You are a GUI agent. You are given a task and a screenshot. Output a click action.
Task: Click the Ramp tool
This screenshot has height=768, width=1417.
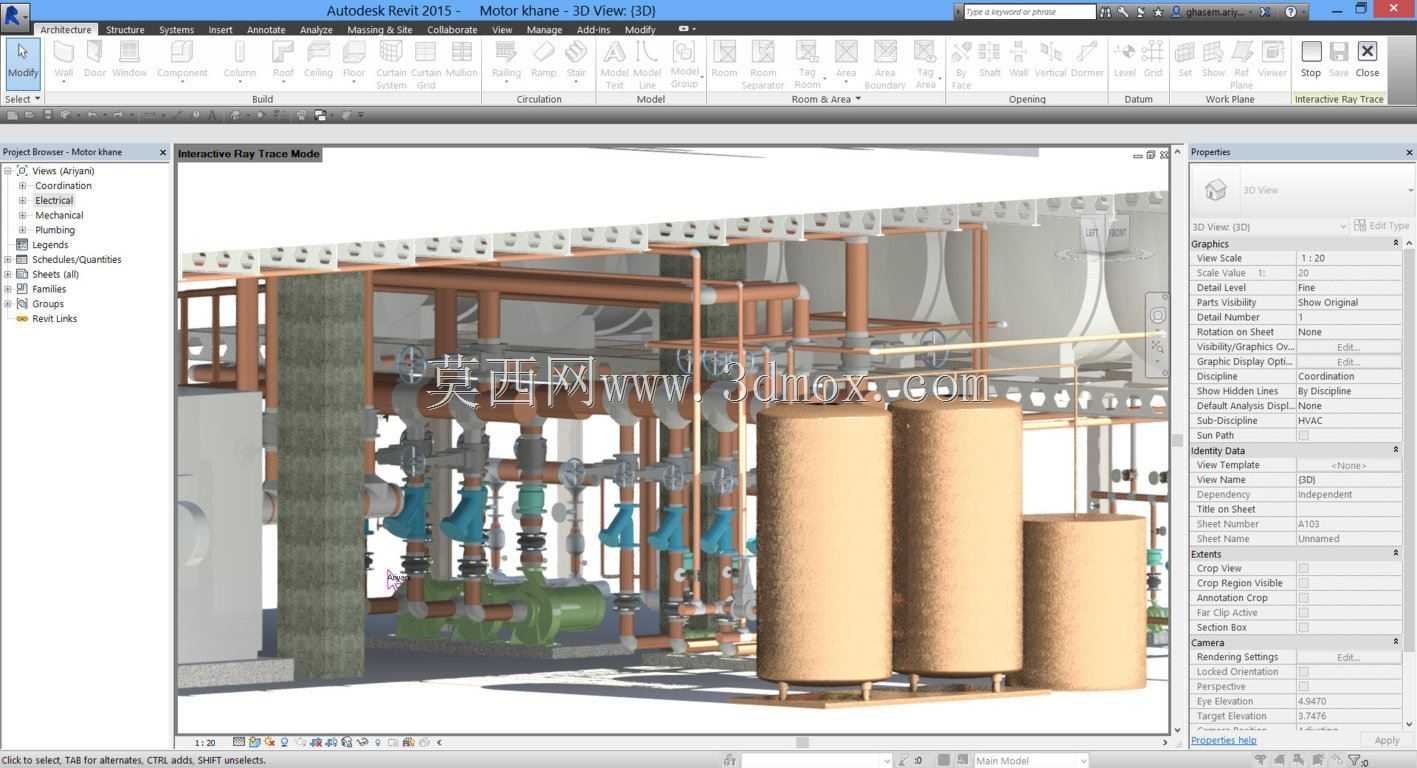coord(543,60)
